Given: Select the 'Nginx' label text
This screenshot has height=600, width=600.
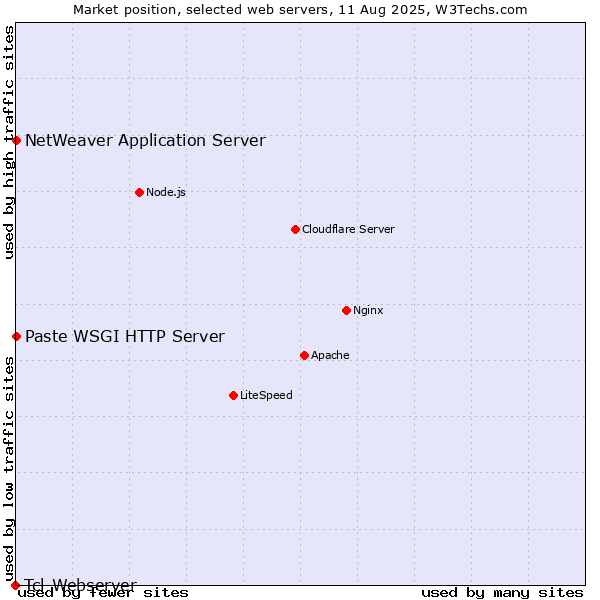Looking at the screenshot, I should 368,311.
